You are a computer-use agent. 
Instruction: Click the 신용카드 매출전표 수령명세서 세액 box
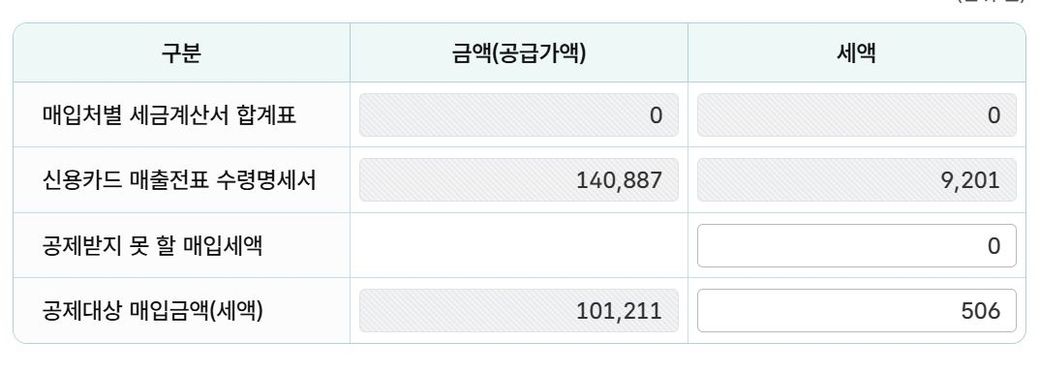(856, 180)
